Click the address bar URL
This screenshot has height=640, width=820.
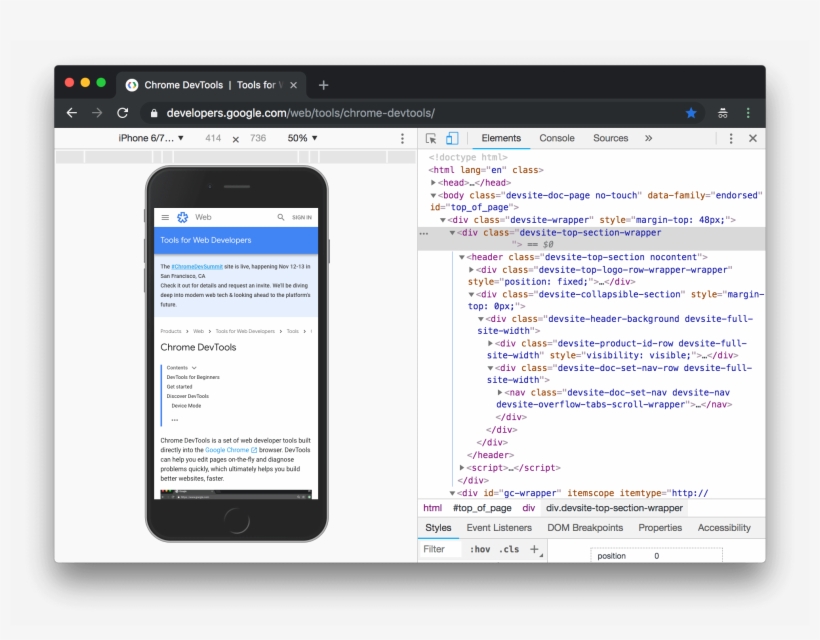[301, 113]
